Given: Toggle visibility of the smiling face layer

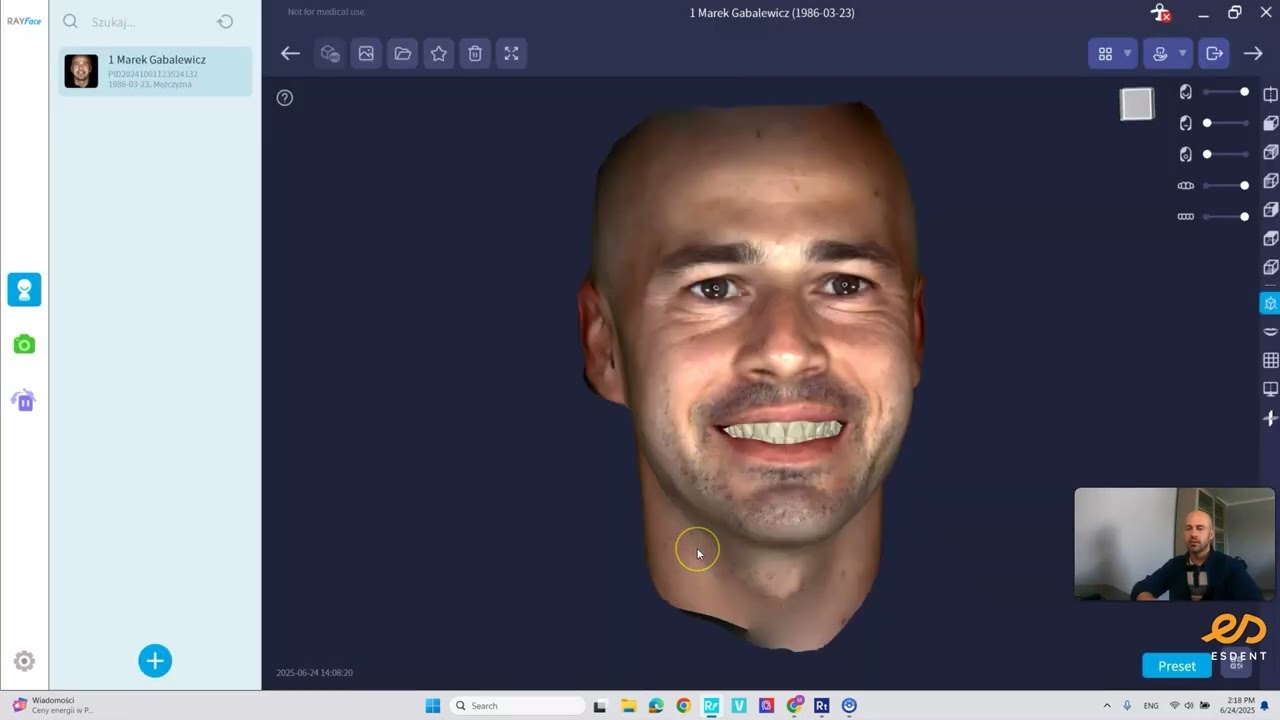Looking at the screenshot, I should point(1186,92).
